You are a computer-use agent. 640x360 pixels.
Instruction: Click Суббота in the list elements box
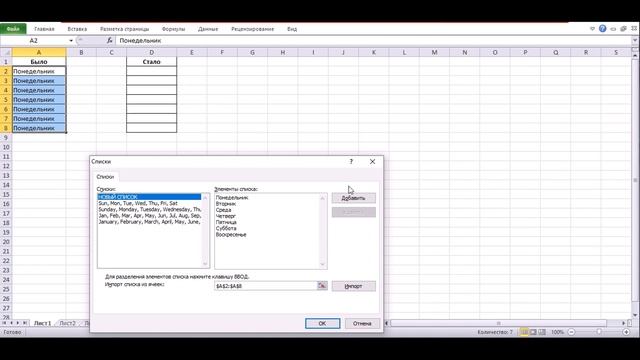[226, 228]
